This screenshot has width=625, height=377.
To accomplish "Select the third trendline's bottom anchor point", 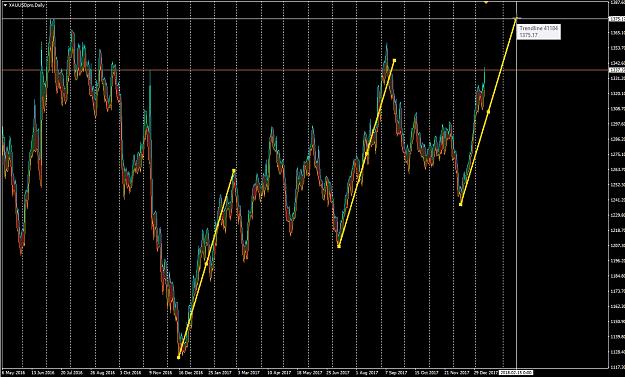I will (x=461, y=204).
